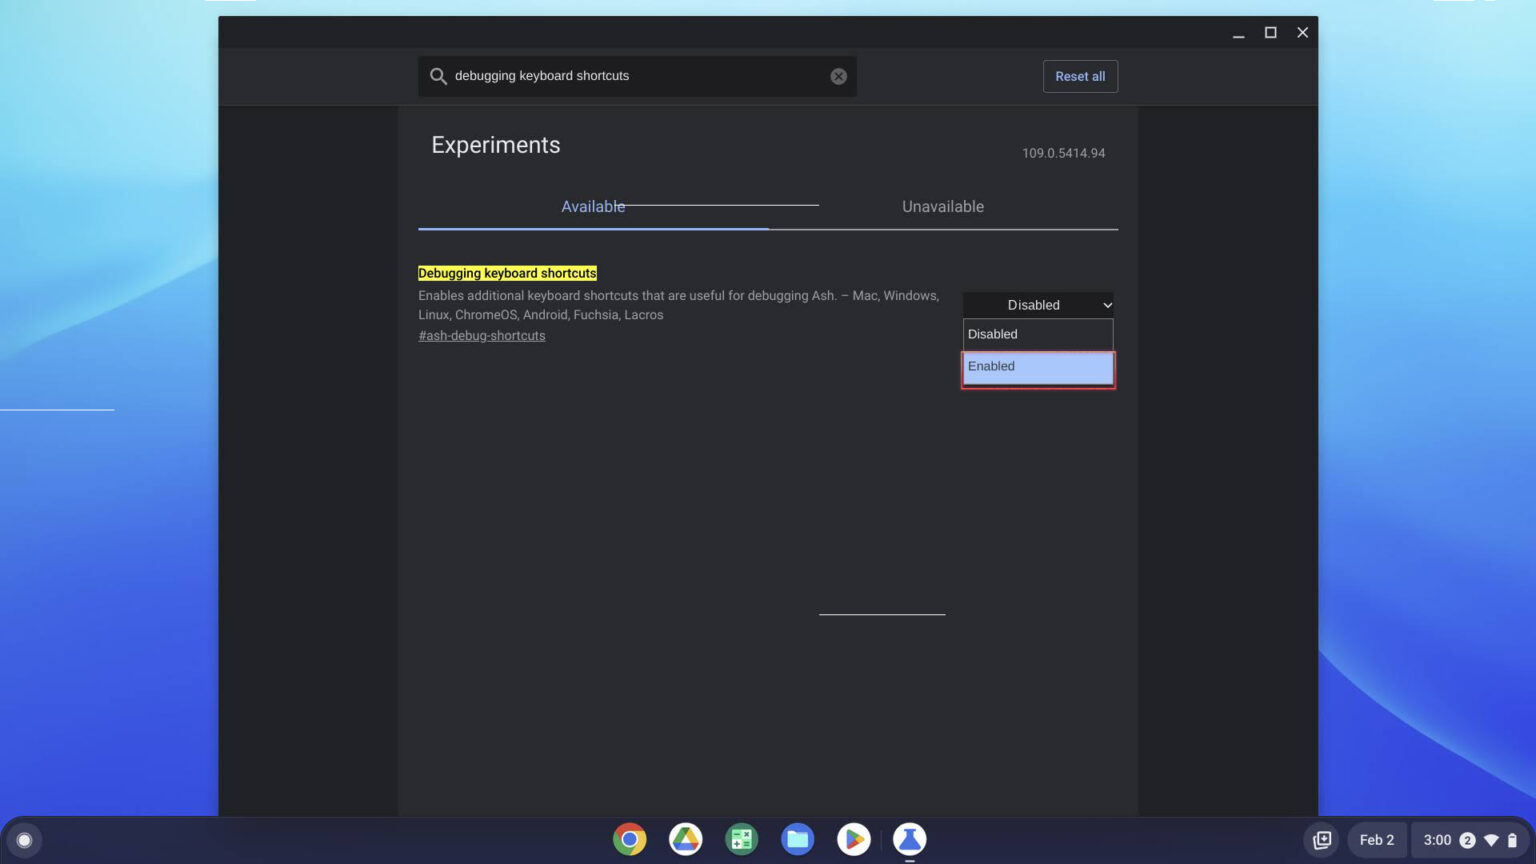Click the ChromeOS launcher button
1536x864 pixels.
pyautogui.click(x=24, y=839)
